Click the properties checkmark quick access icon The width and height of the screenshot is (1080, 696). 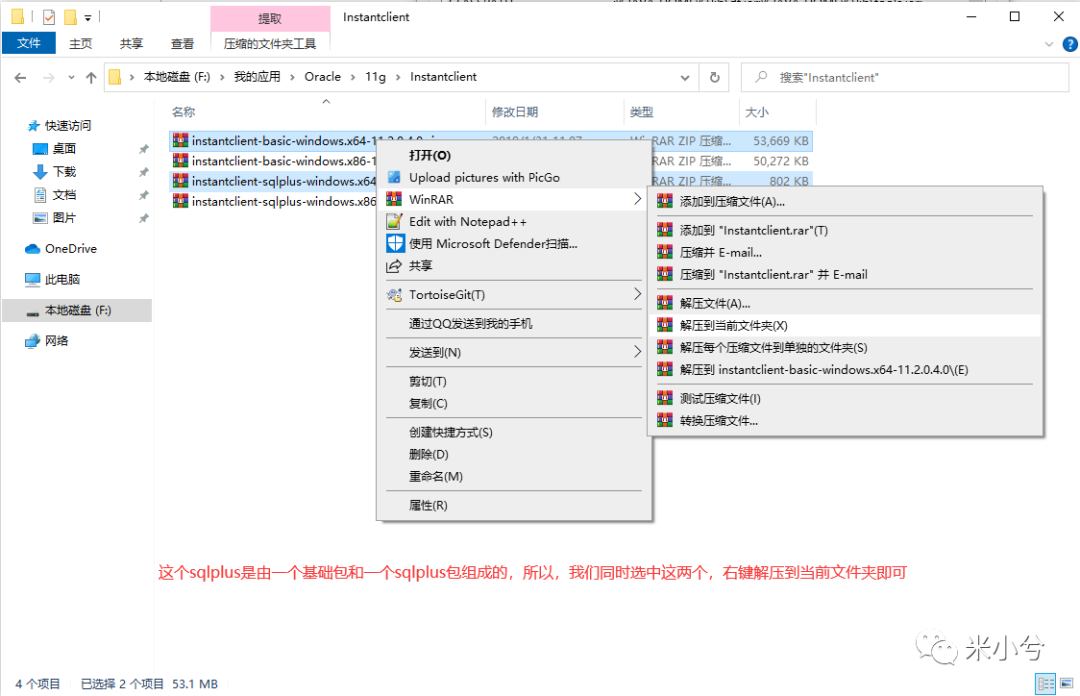coord(48,17)
